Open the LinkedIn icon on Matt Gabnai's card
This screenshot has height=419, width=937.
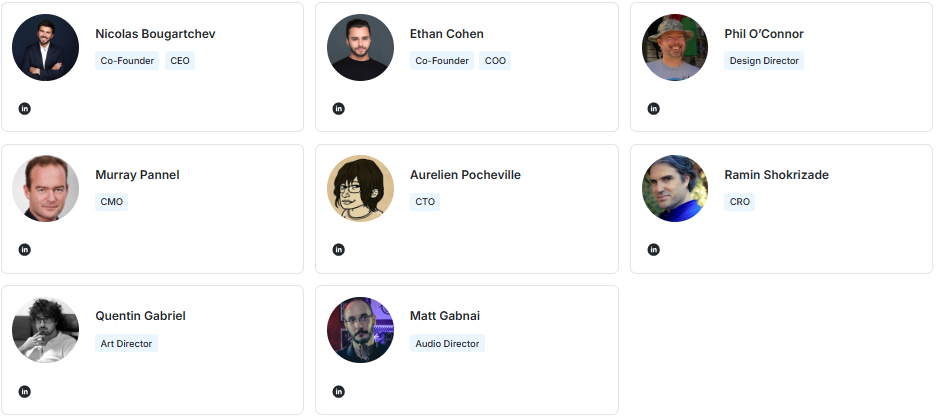tap(339, 391)
